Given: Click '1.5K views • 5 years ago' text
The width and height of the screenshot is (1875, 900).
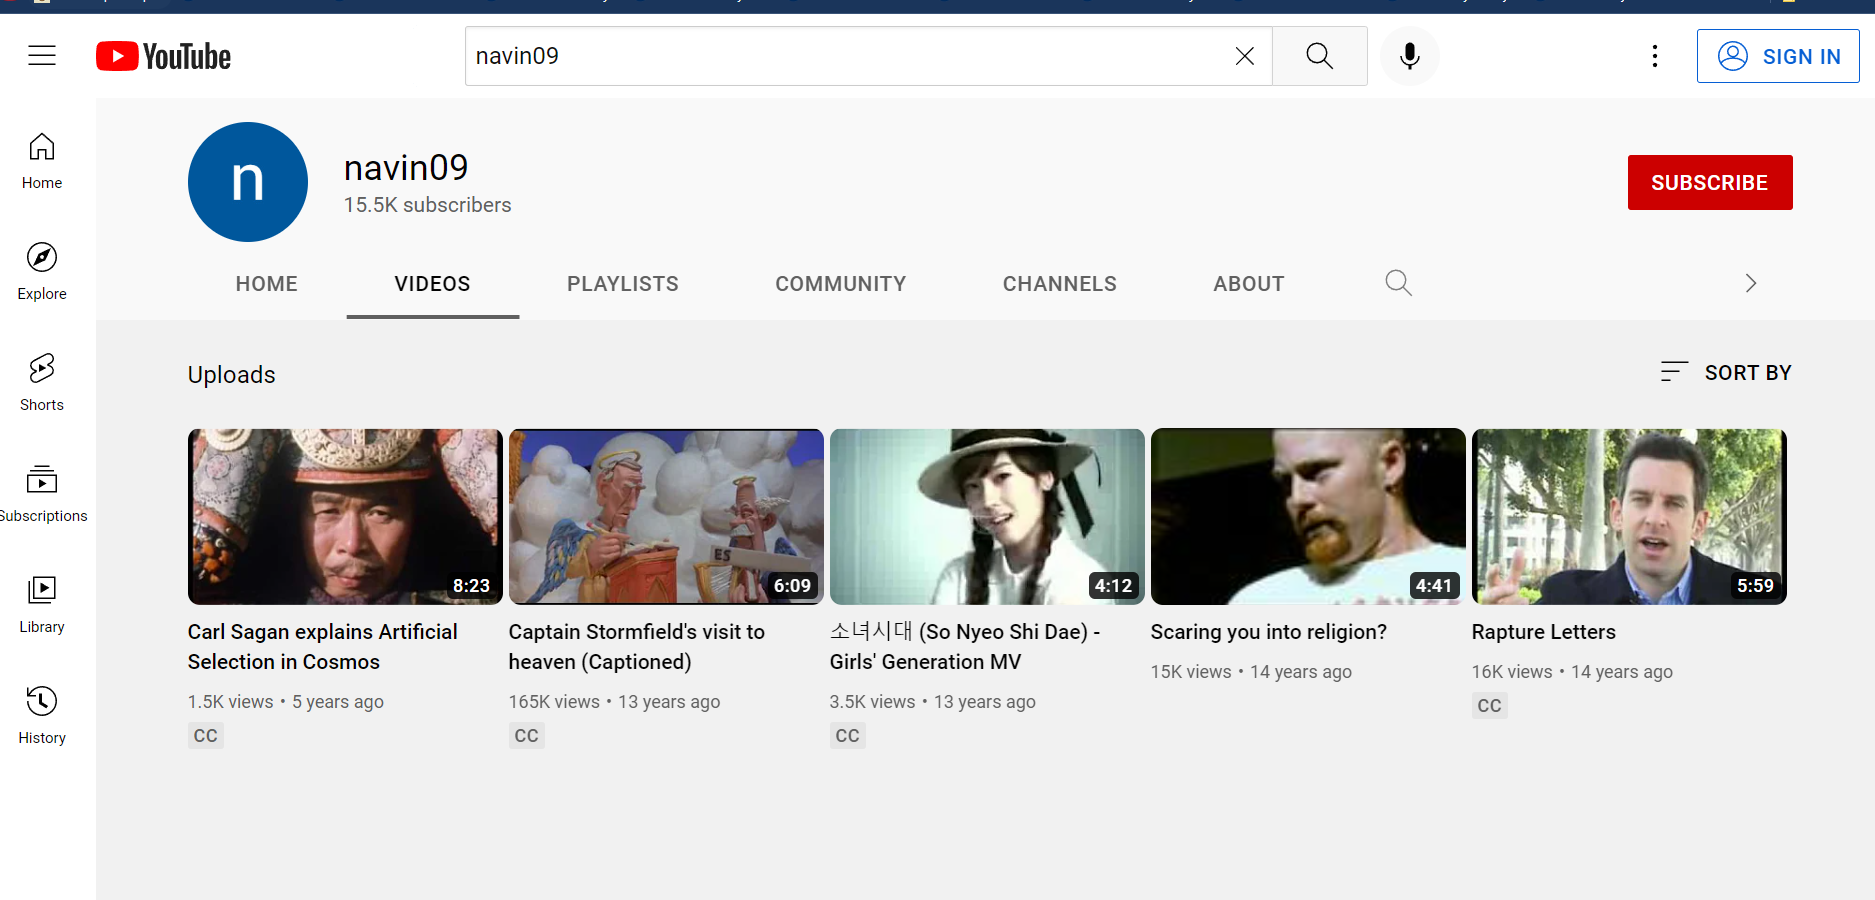Looking at the screenshot, I should 286,702.
